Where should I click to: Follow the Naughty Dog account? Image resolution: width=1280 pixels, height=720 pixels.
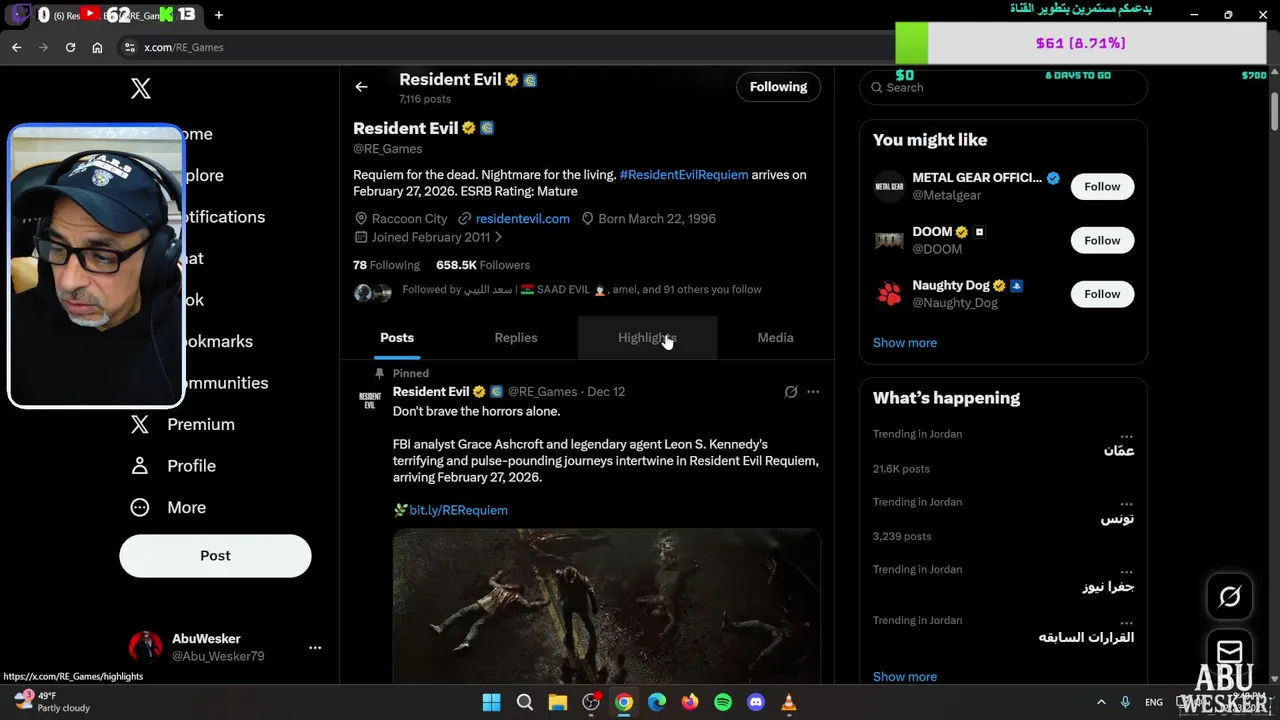coord(1102,294)
